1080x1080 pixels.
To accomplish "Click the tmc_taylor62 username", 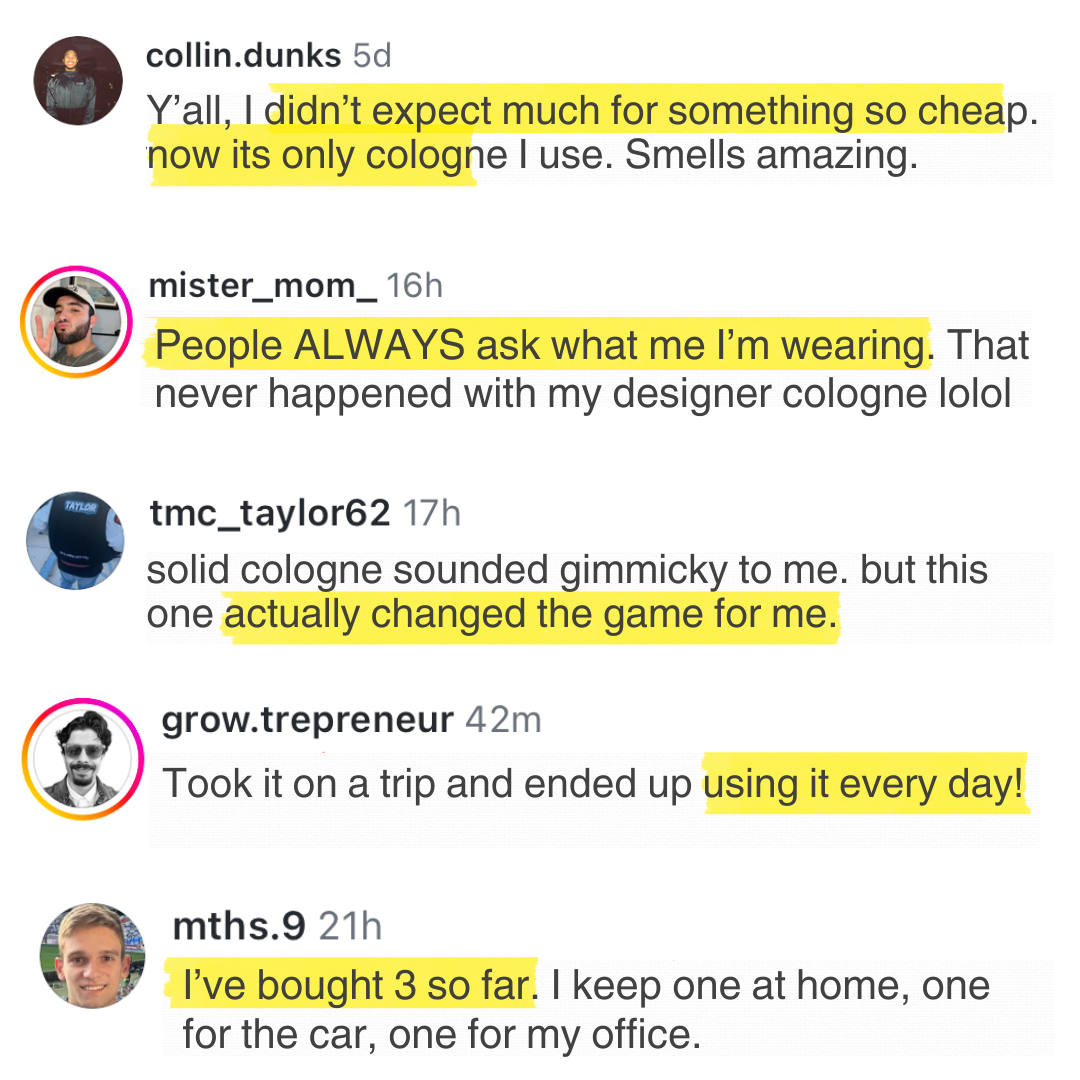I will click(270, 514).
